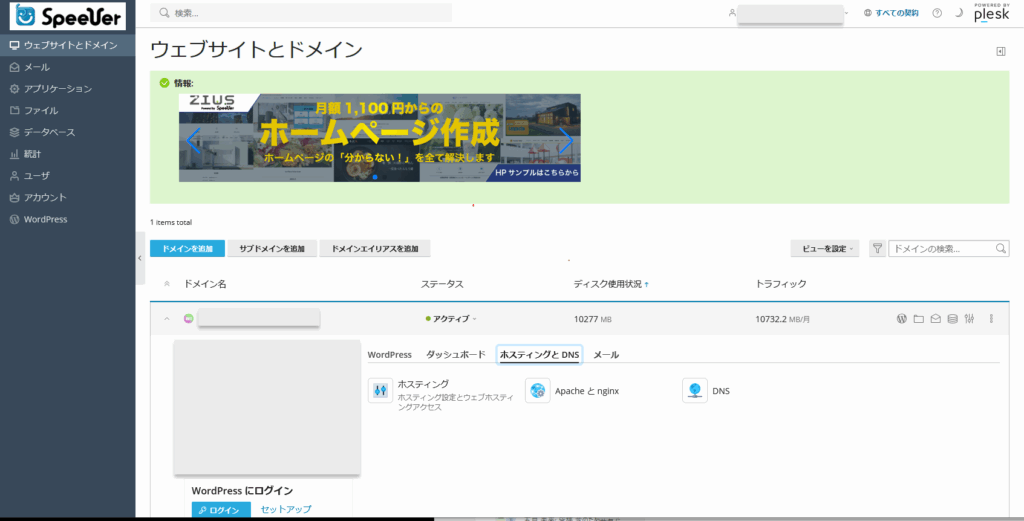Screen dimensions: 1024x521
Task: Click the ドメインを追加 button
Action: [x=187, y=249]
